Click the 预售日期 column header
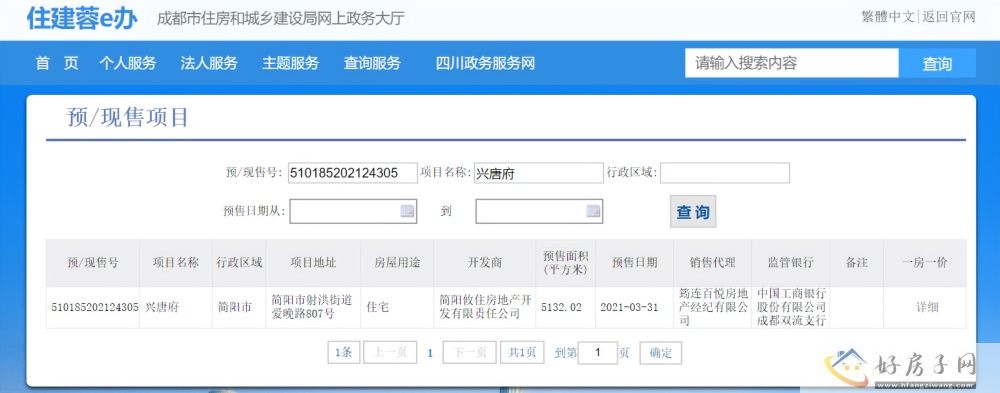Image resolution: width=1000 pixels, height=393 pixels. 635,263
